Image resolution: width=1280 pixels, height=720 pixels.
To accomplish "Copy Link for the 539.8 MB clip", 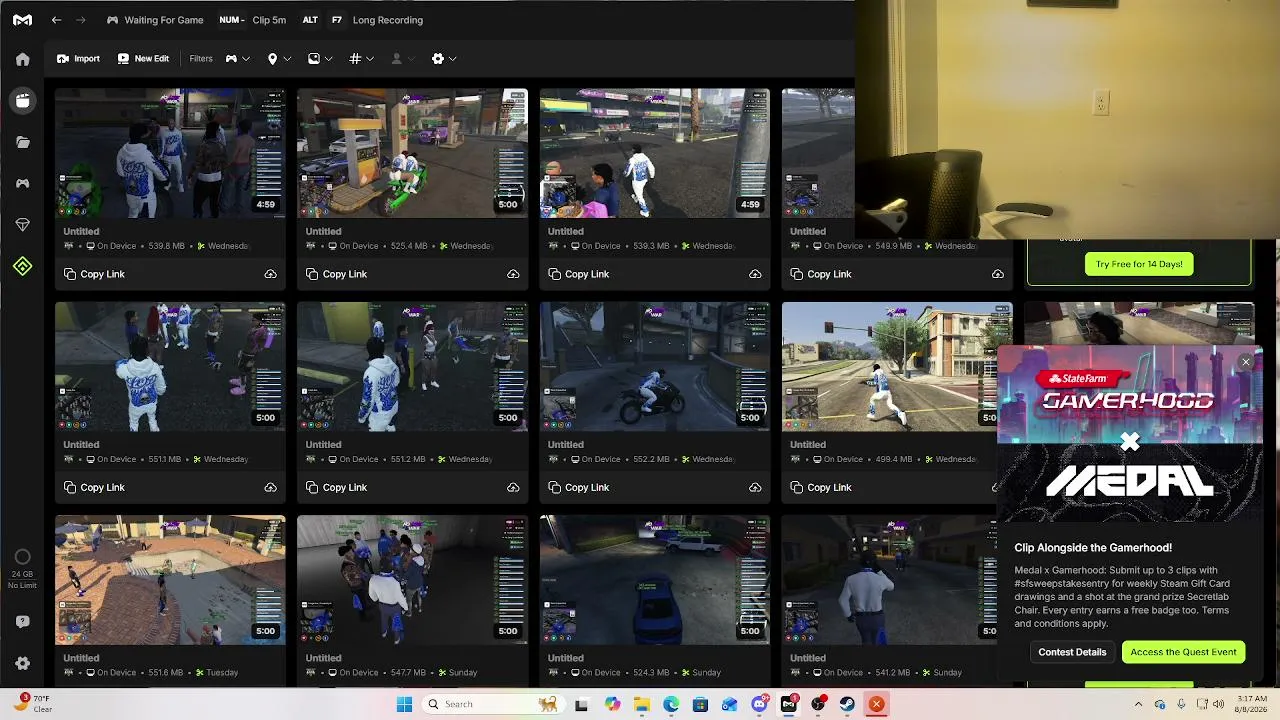I will [x=94, y=274].
